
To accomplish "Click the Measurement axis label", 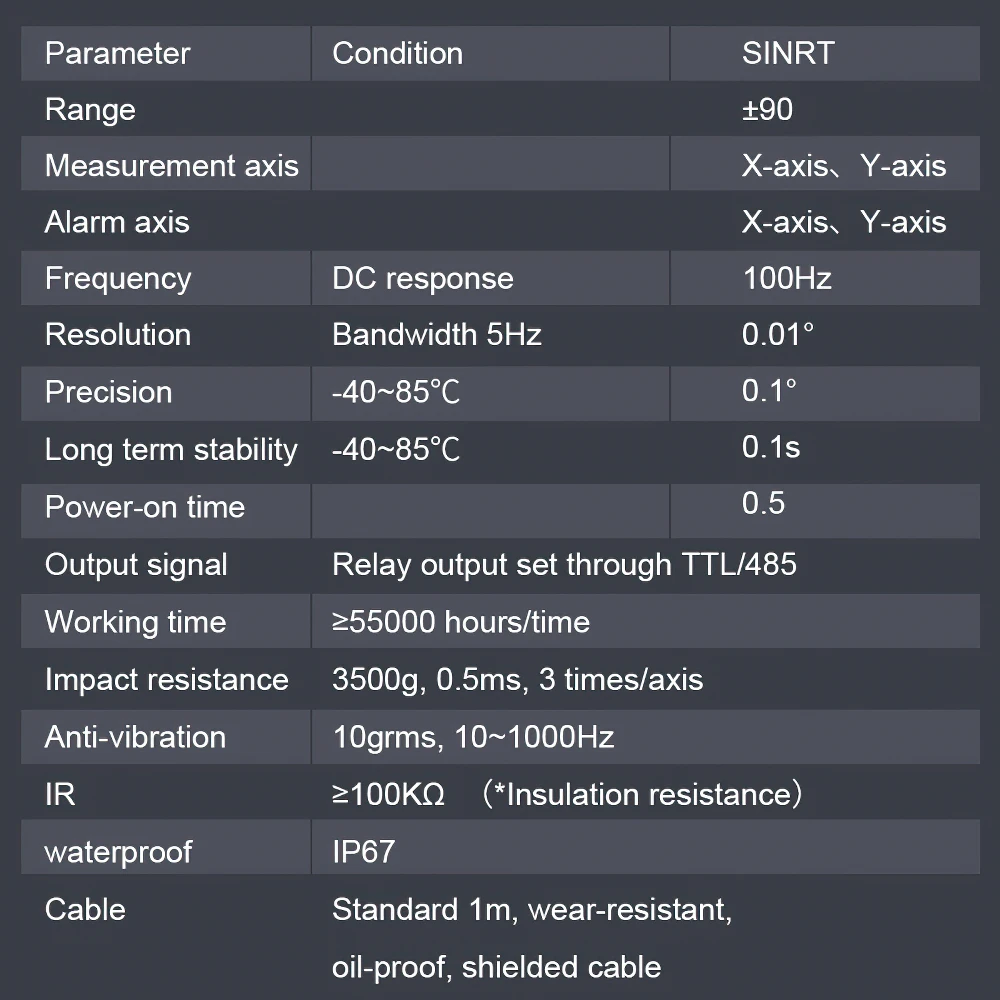I will click(x=172, y=166).
